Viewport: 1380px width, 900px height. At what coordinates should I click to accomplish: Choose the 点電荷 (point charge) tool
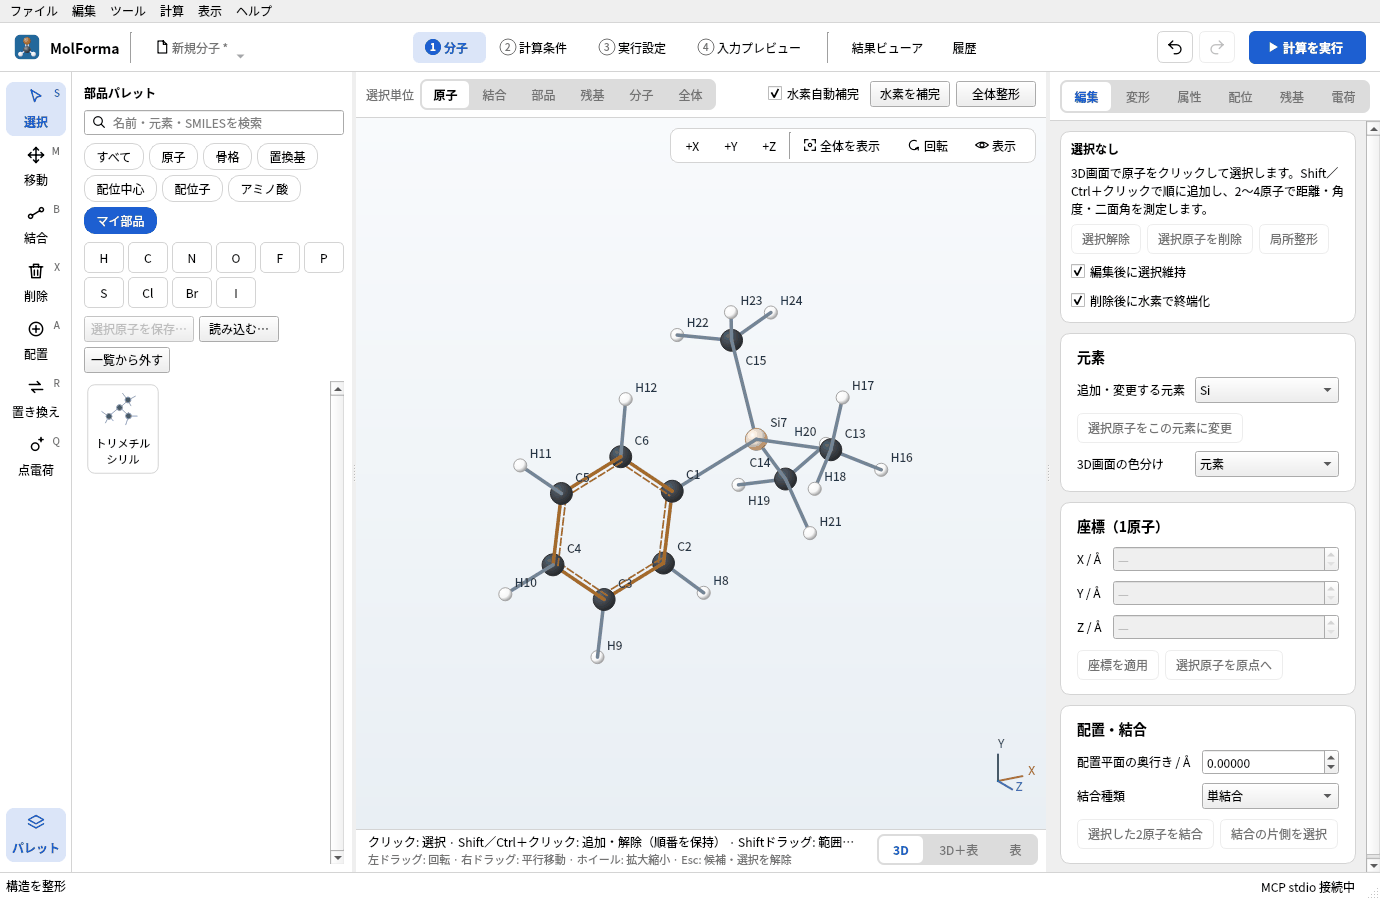click(x=36, y=456)
